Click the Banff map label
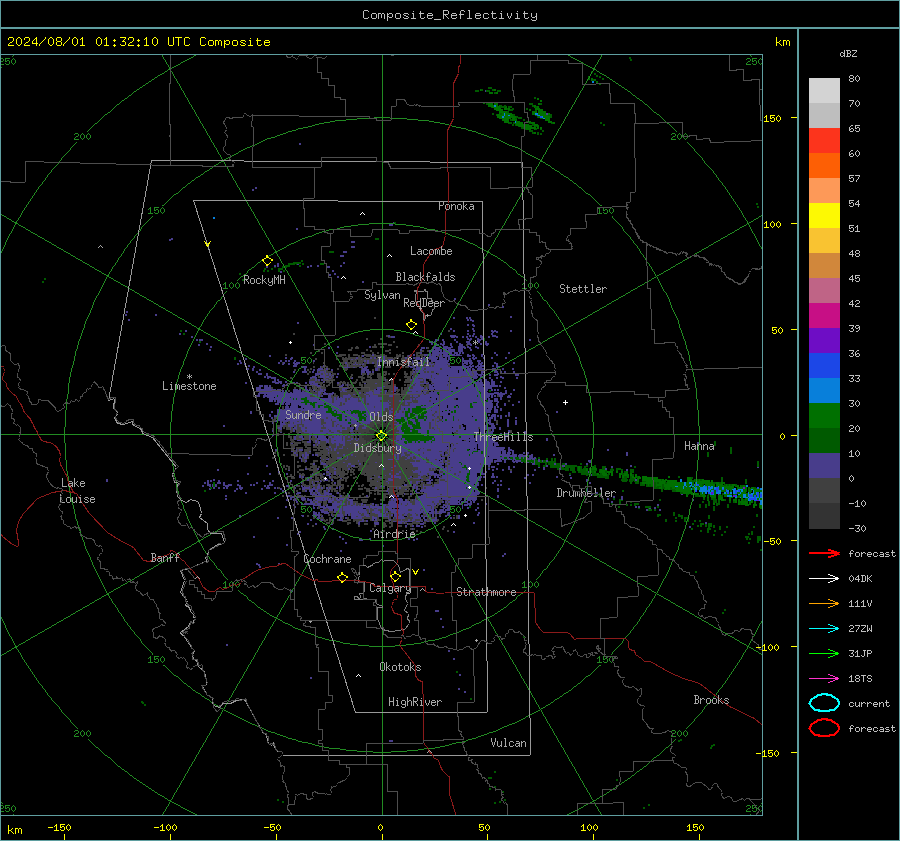 pyautogui.click(x=165, y=558)
